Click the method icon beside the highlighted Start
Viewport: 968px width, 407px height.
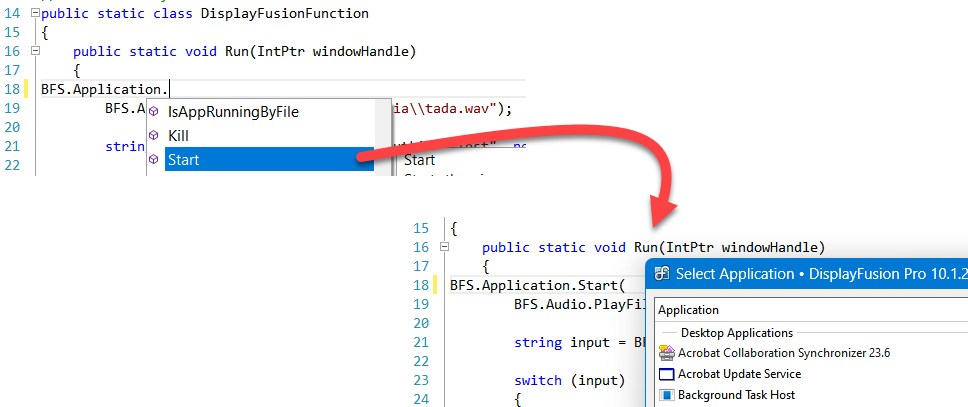pos(154,159)
